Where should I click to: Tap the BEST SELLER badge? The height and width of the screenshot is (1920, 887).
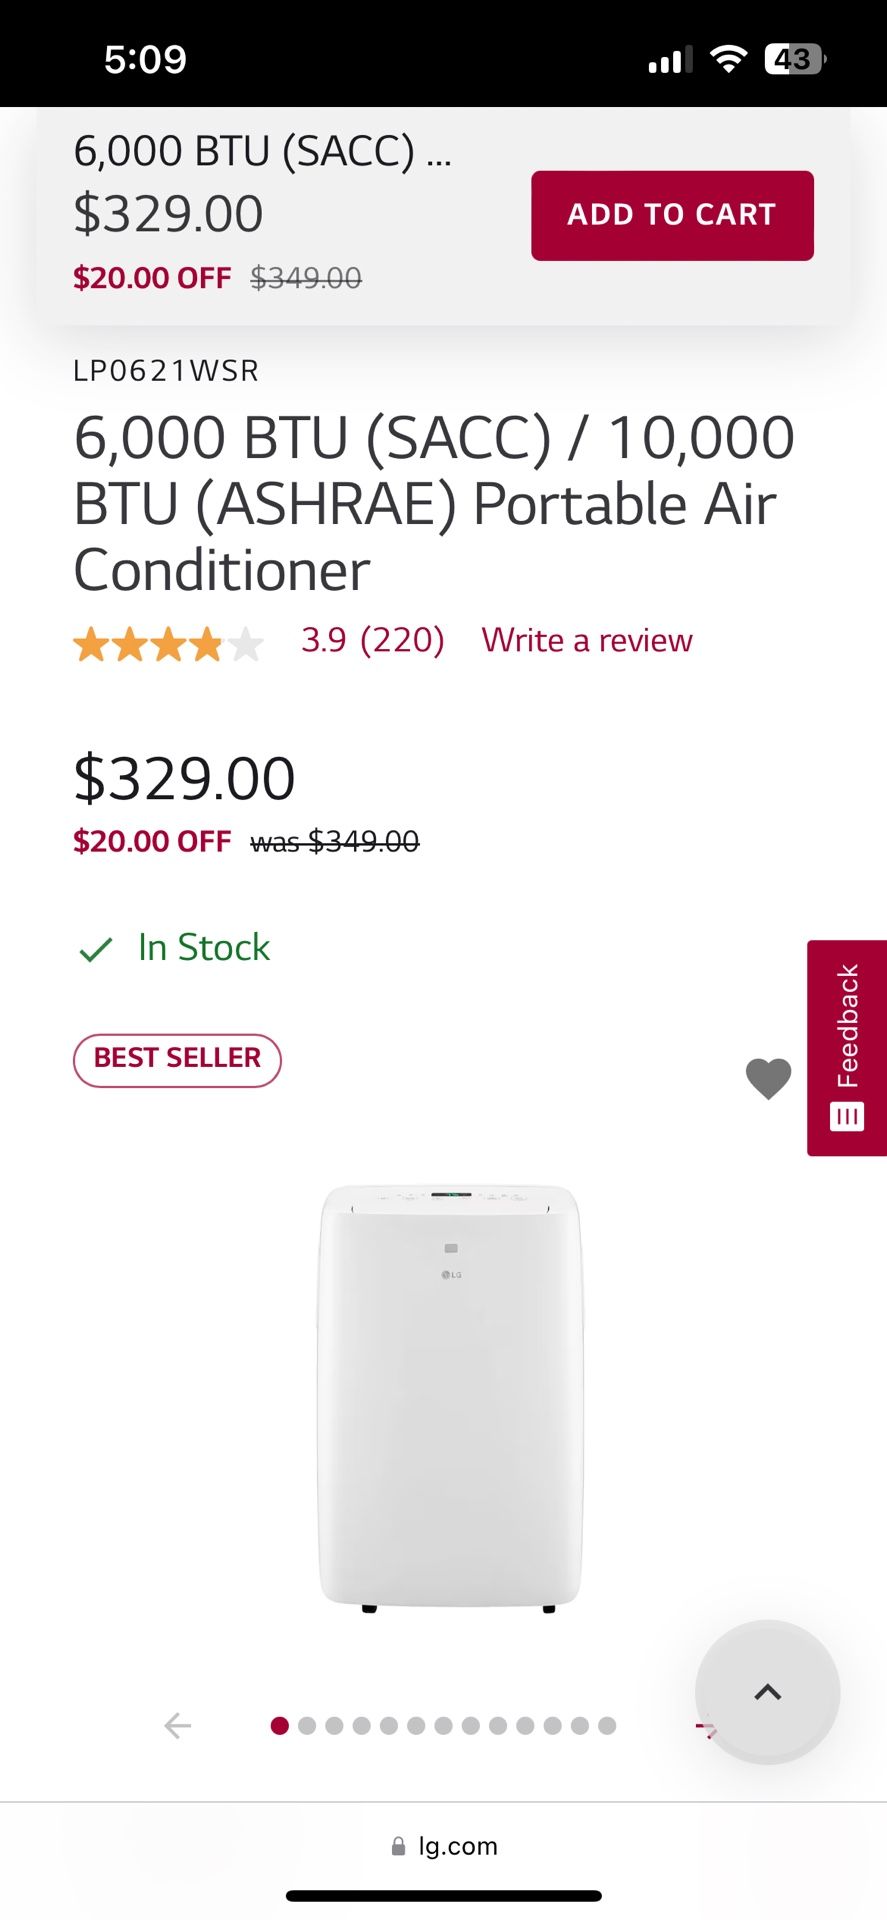pyautogui.click(x=177, y=1059)
